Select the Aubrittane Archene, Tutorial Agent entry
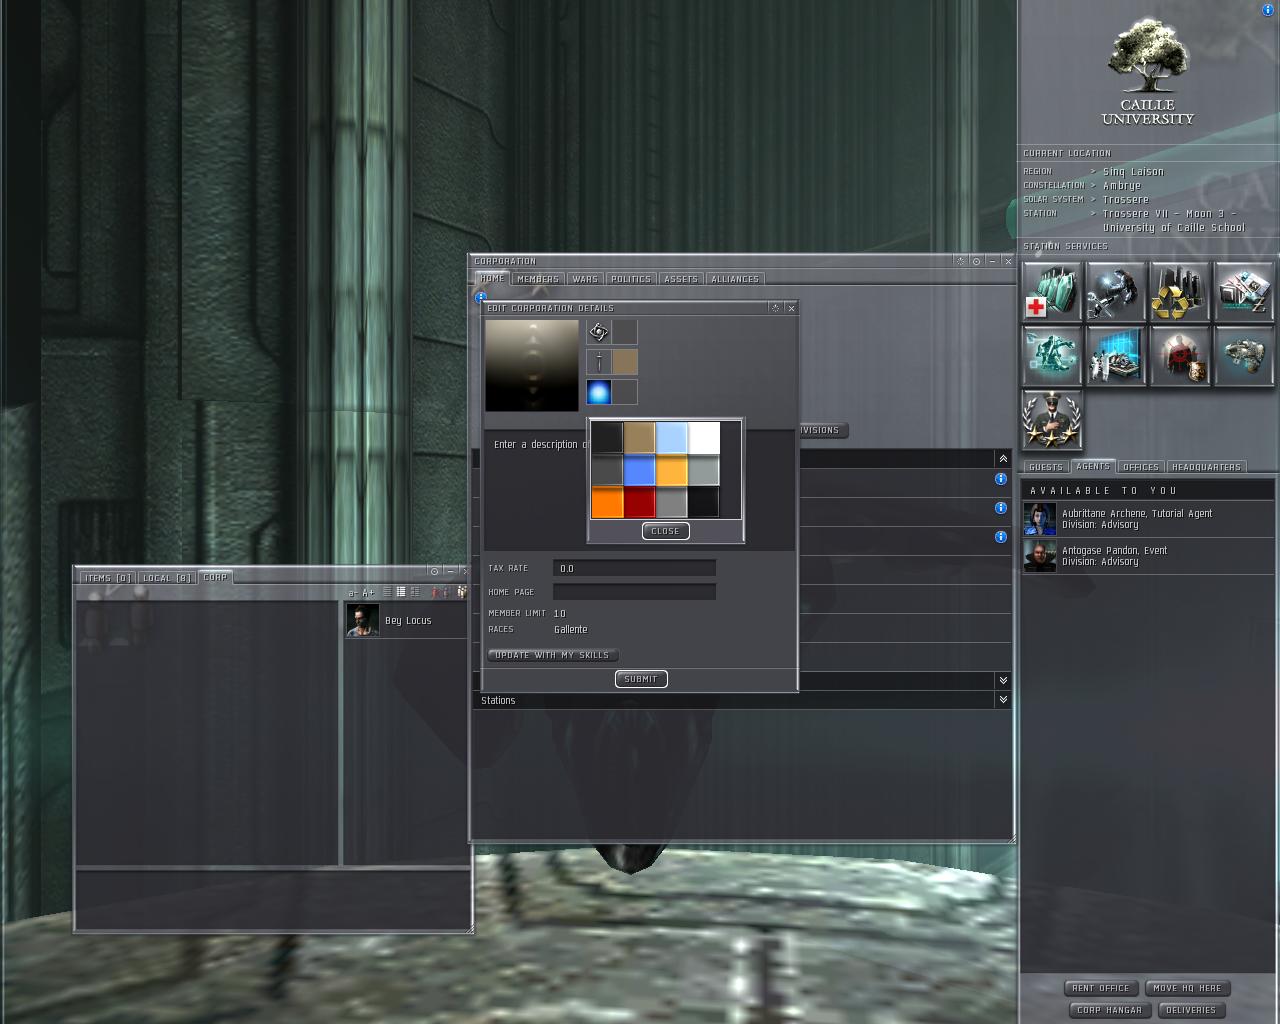Image resolution: width=1280 pixels, height=1024 pixels. click(1147, 519)
